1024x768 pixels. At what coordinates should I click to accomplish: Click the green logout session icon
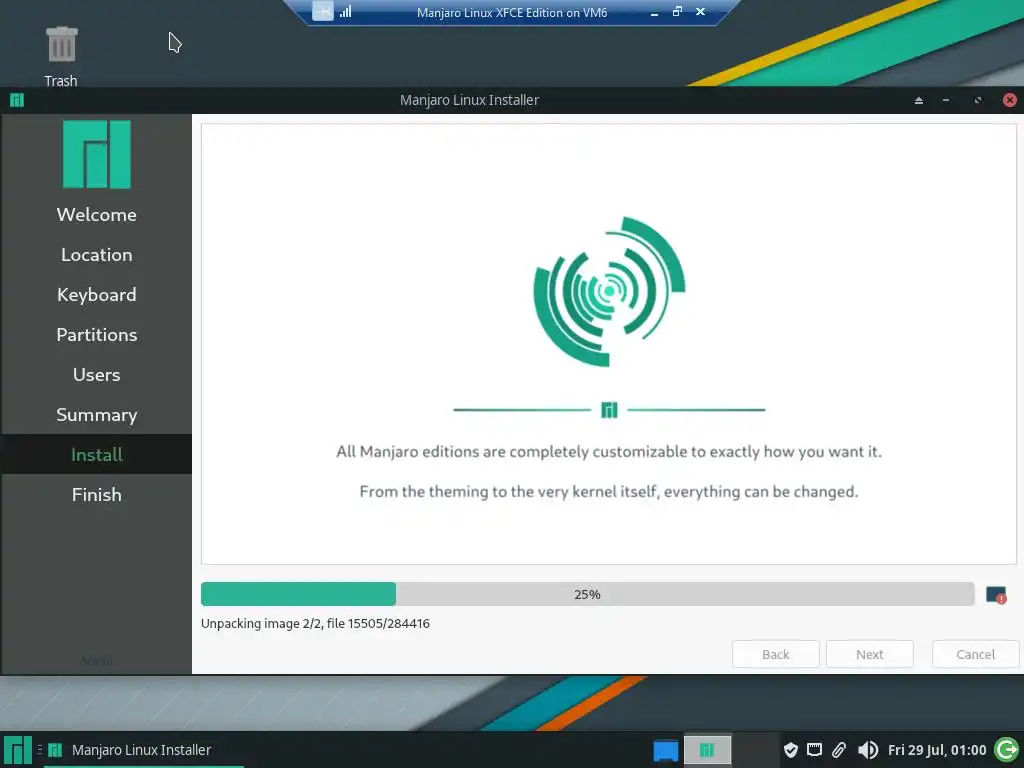(1006, 750)
